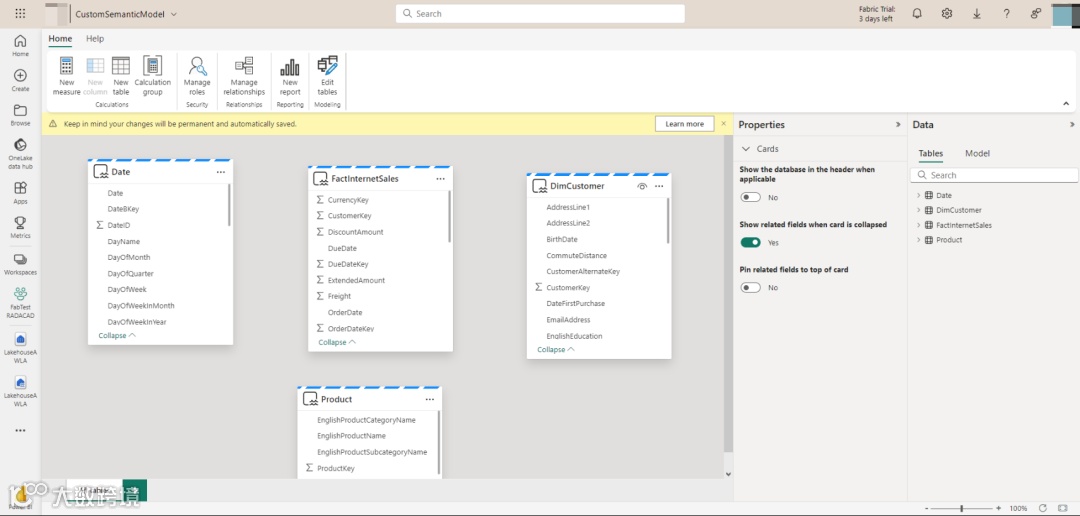1080x516 pixels.
Task: Click the top search box
Action: click(x=540, y=14)
